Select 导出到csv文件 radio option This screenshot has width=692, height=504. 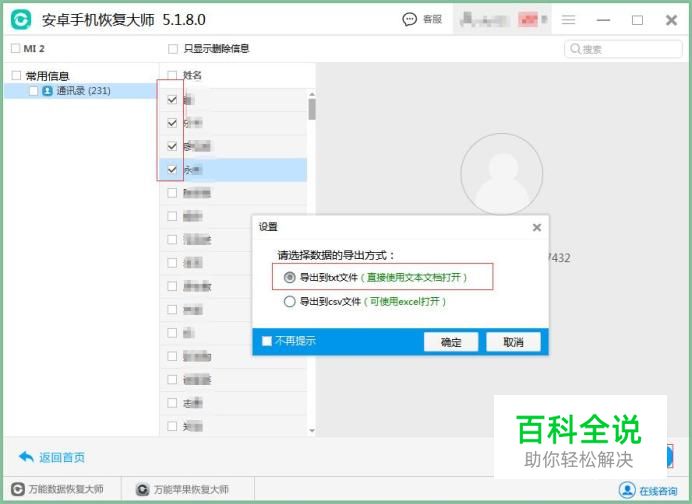[289, 301]
